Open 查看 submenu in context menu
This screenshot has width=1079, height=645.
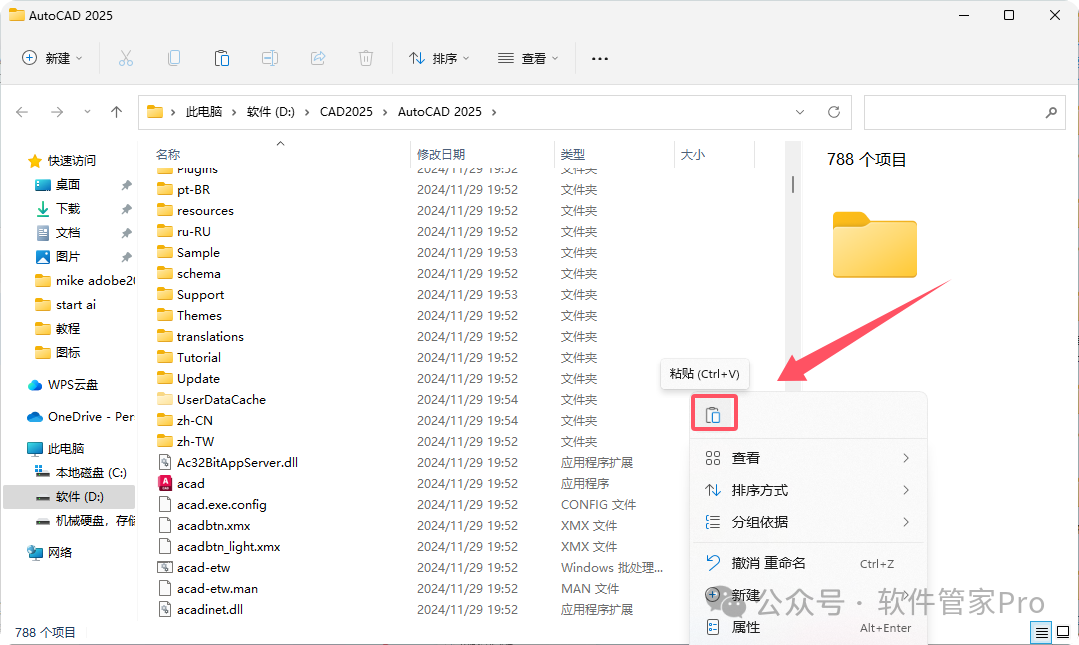[x=808, y=458]
